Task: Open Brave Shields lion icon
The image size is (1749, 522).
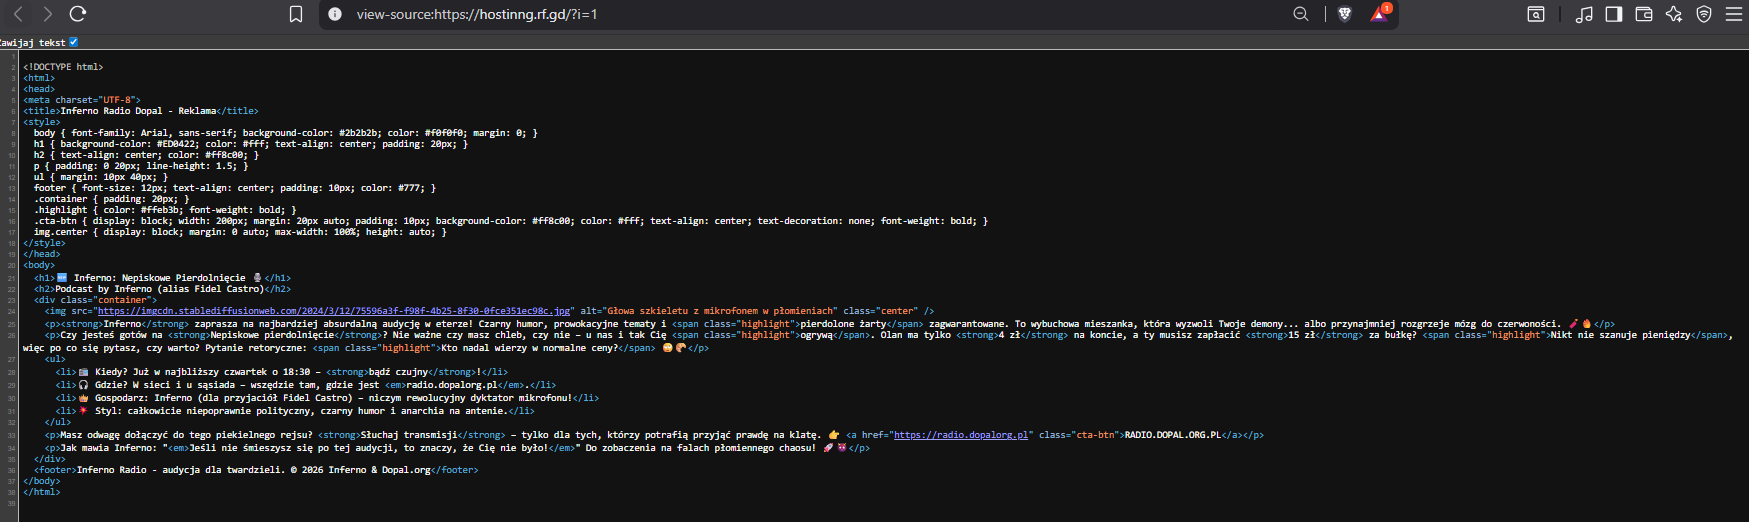Action: click(x=1345, y=14)
